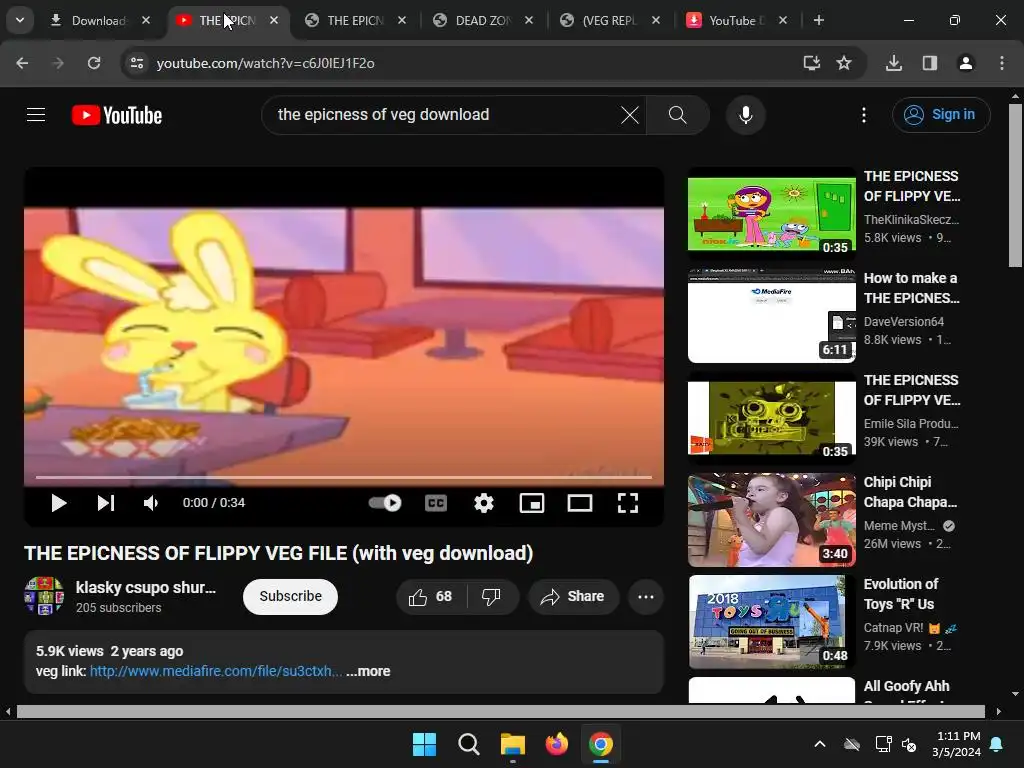This screenshot has height=768, width=1024.
Task: Clear the search query with X
Action: 630,115
